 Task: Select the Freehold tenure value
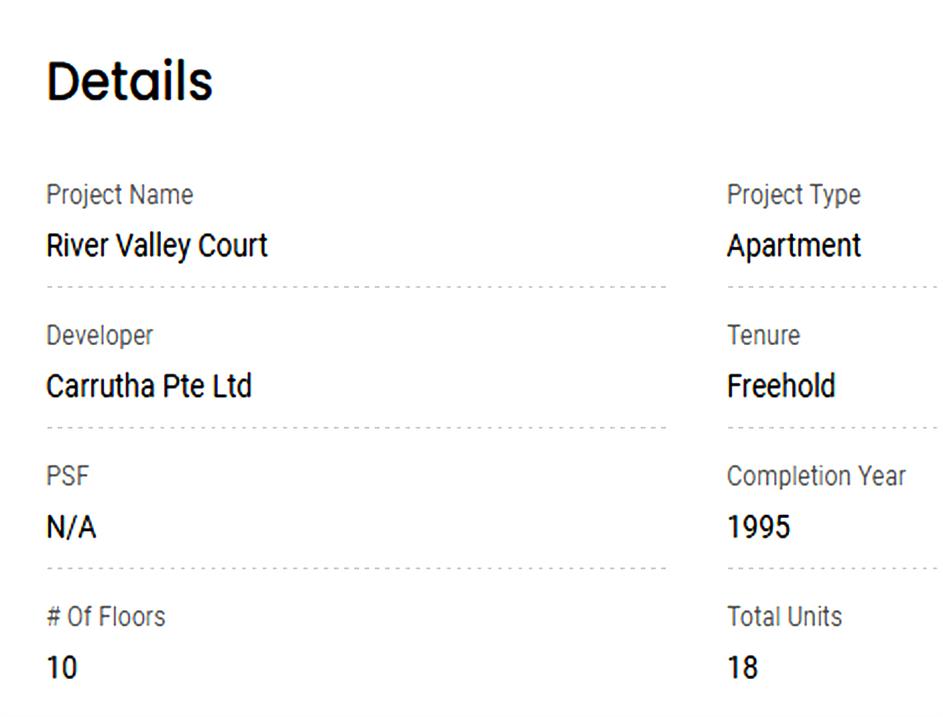pos(781,387)
